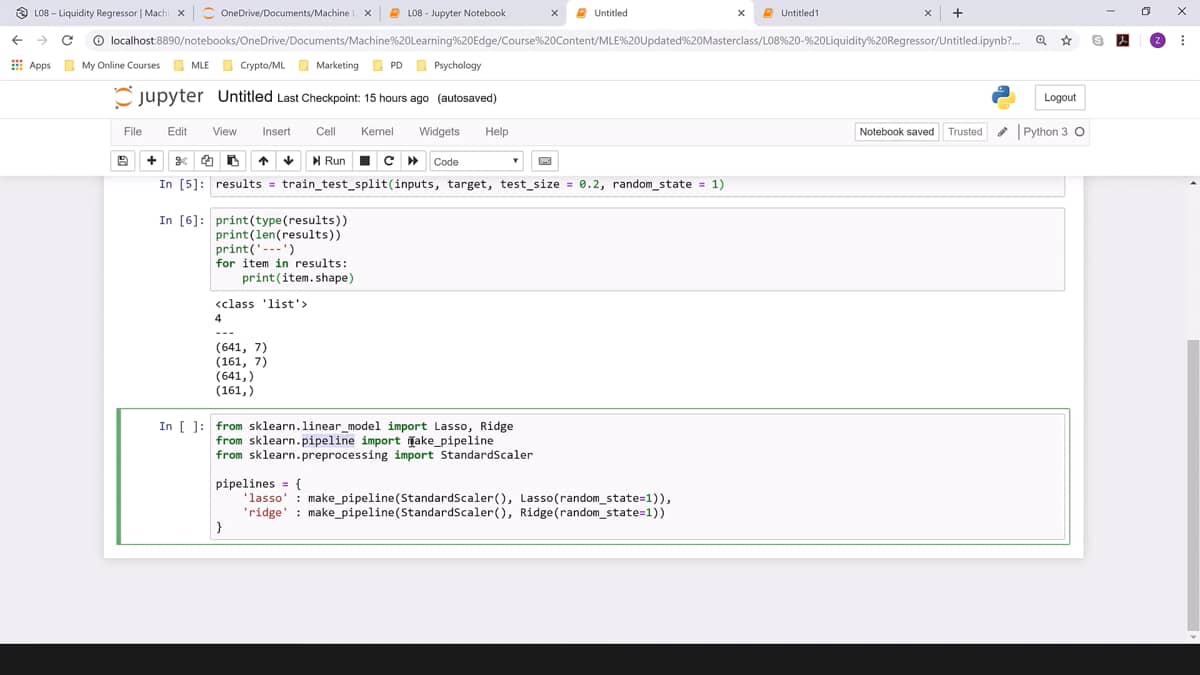The image size is (1200, 675).
Task: Move selected cell up arrow
Action: tap(263, 161)
